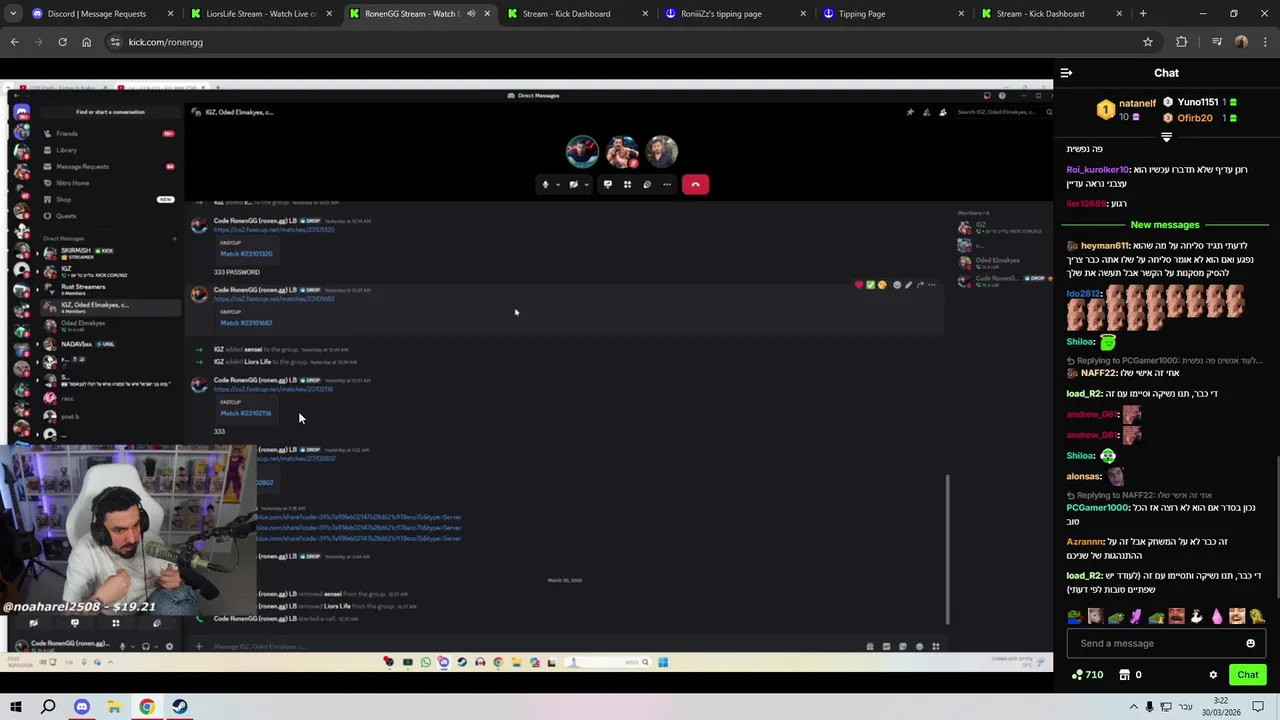This screenshot has width=1280, height=720.
Task: Open Match #23102116 link
Action: click(x=246, y=413)
